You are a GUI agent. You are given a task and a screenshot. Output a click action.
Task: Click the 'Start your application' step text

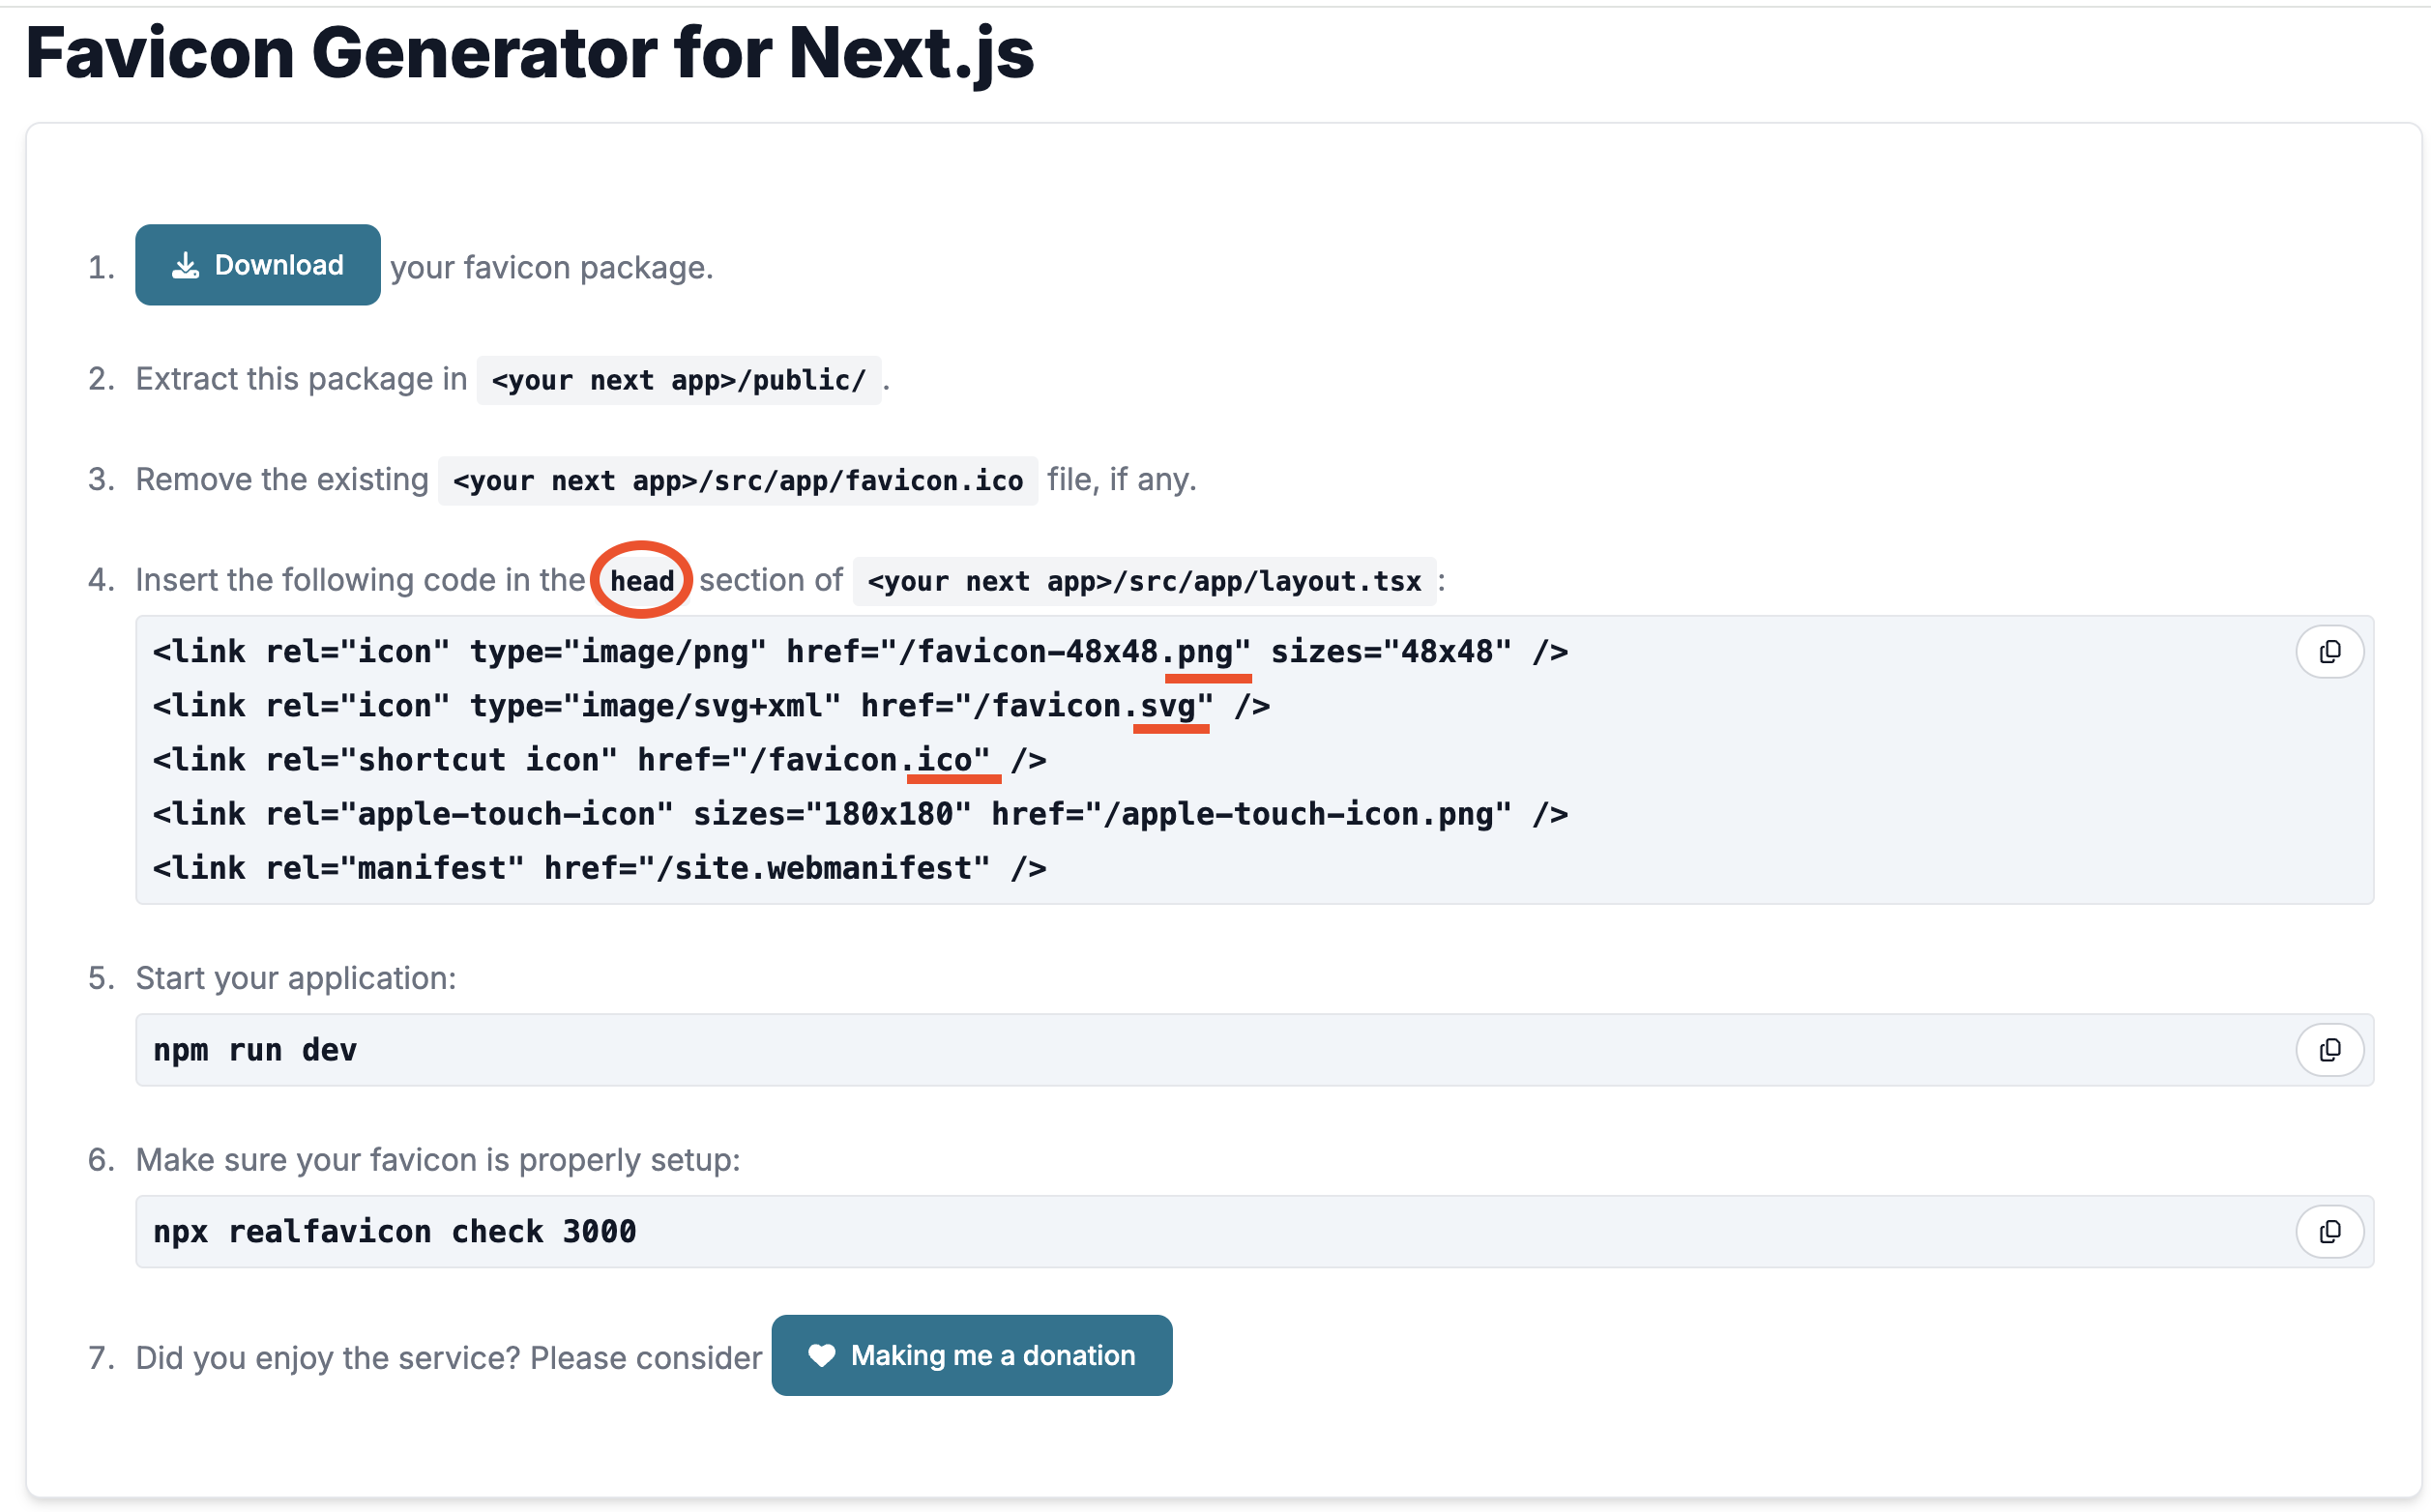pyautogui.click(x=295, y=978)
